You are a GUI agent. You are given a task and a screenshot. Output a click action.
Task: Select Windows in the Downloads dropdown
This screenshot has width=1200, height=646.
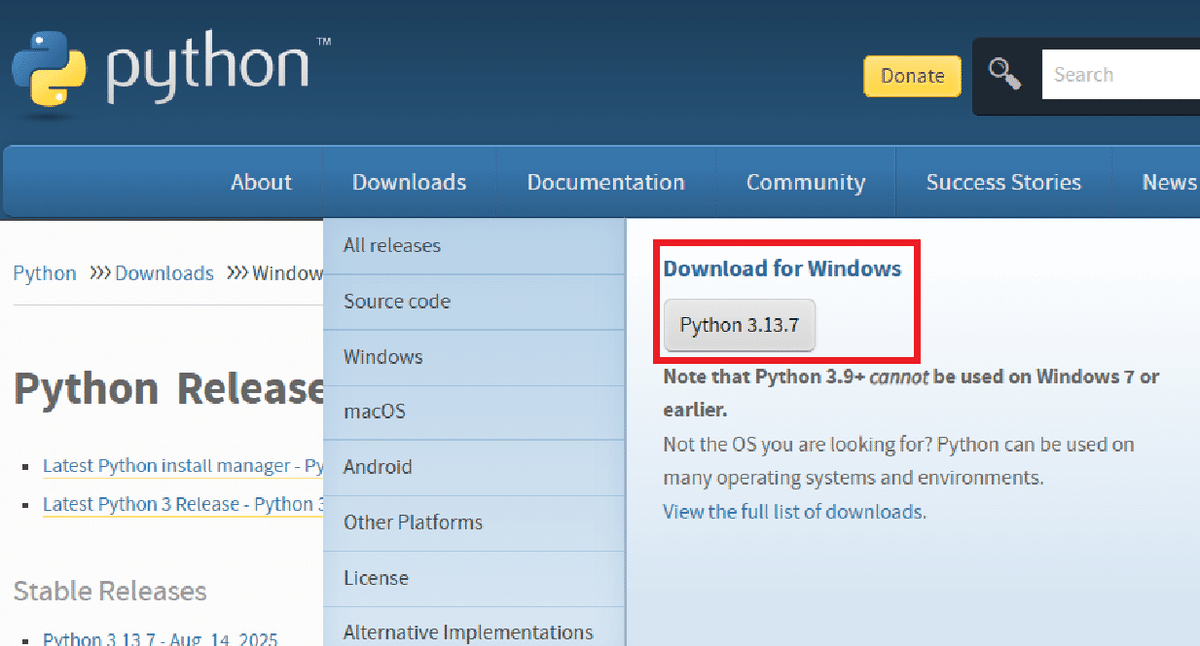coord(383,357)
